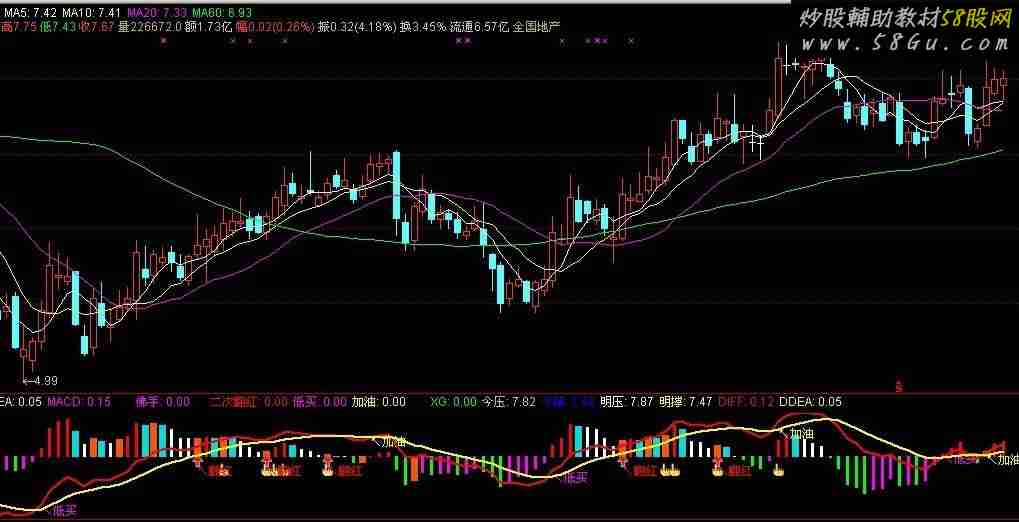This screenshot has height=522, width=1019.
Task: Click the float value 流通6.57亿
Action: click(480, 26)
